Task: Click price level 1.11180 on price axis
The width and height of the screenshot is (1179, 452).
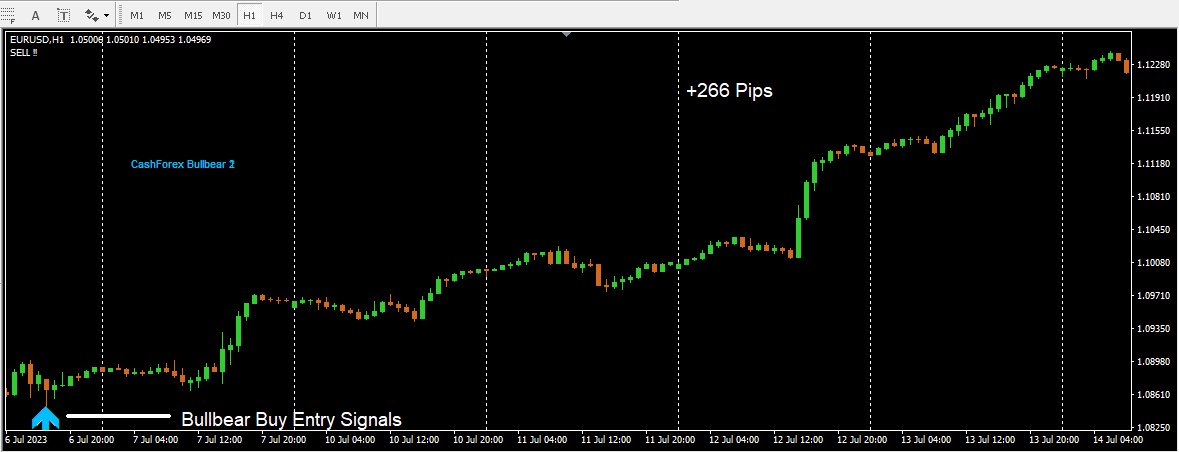Action: pyautogui.click(x=1153, y=164)
